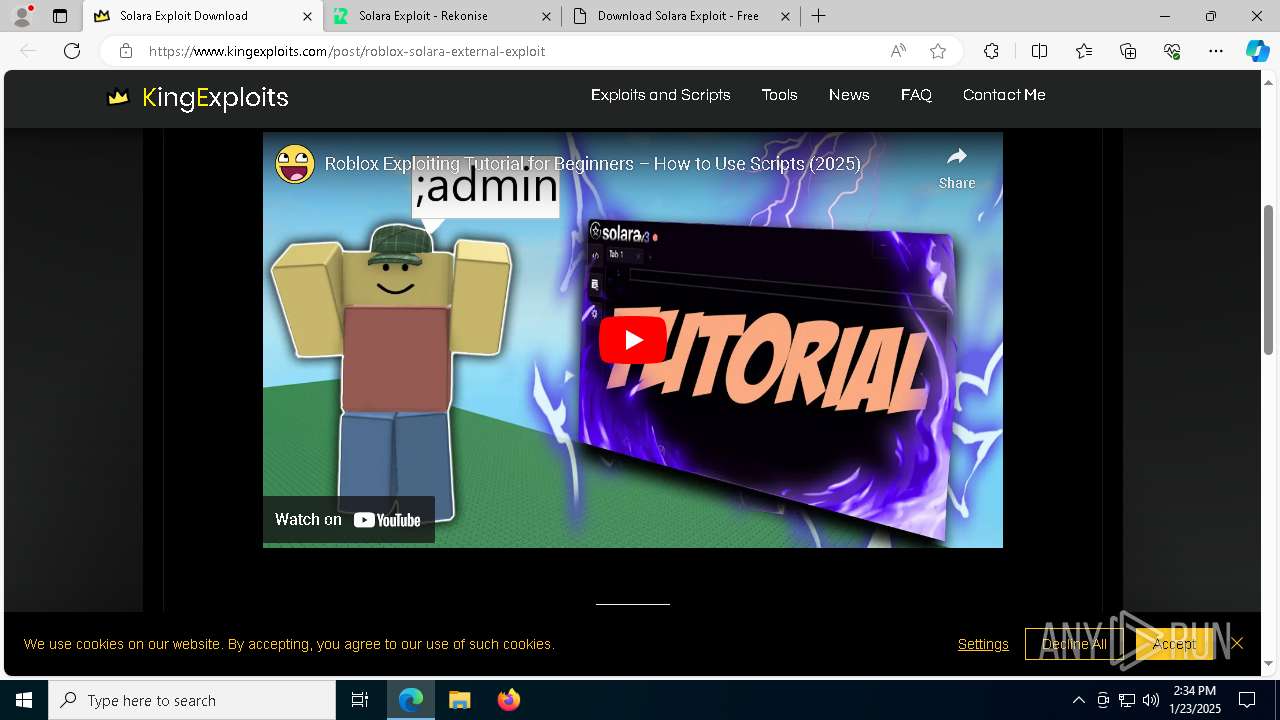Open the network tray icon

1127,700
